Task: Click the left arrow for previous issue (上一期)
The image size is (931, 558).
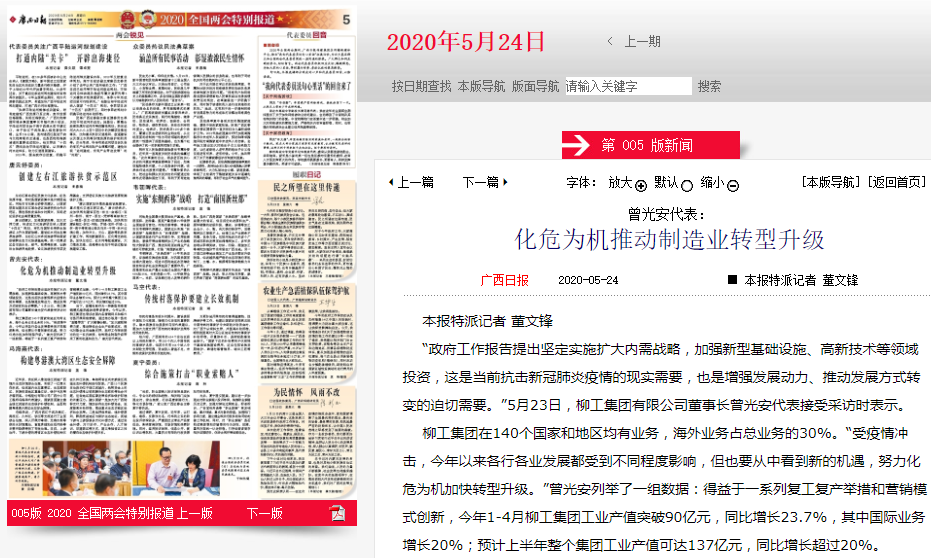Action: (610, 41)
